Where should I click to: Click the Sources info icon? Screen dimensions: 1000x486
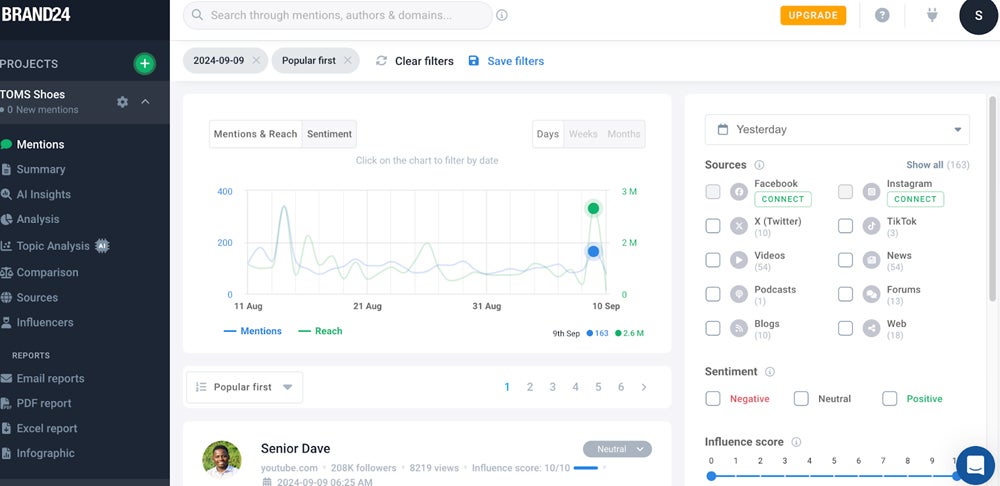(x=759, y=165)
